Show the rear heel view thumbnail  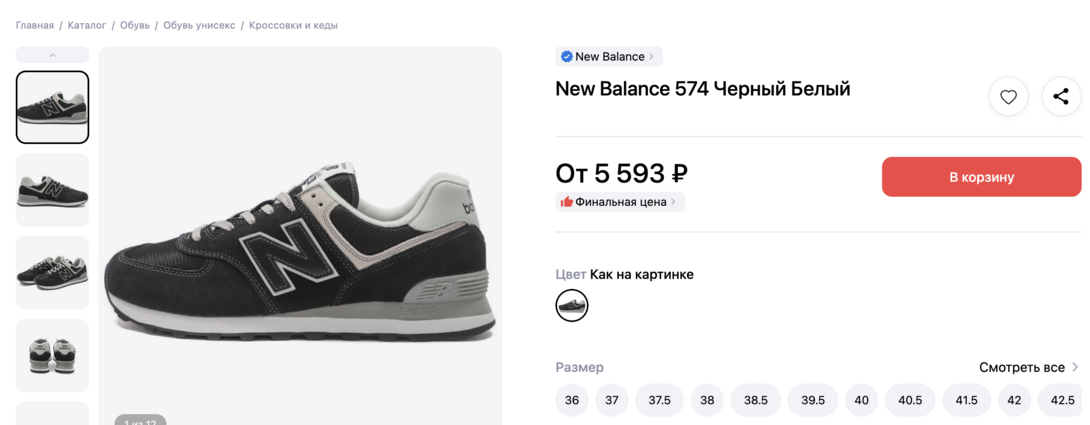tap(53, 355)
